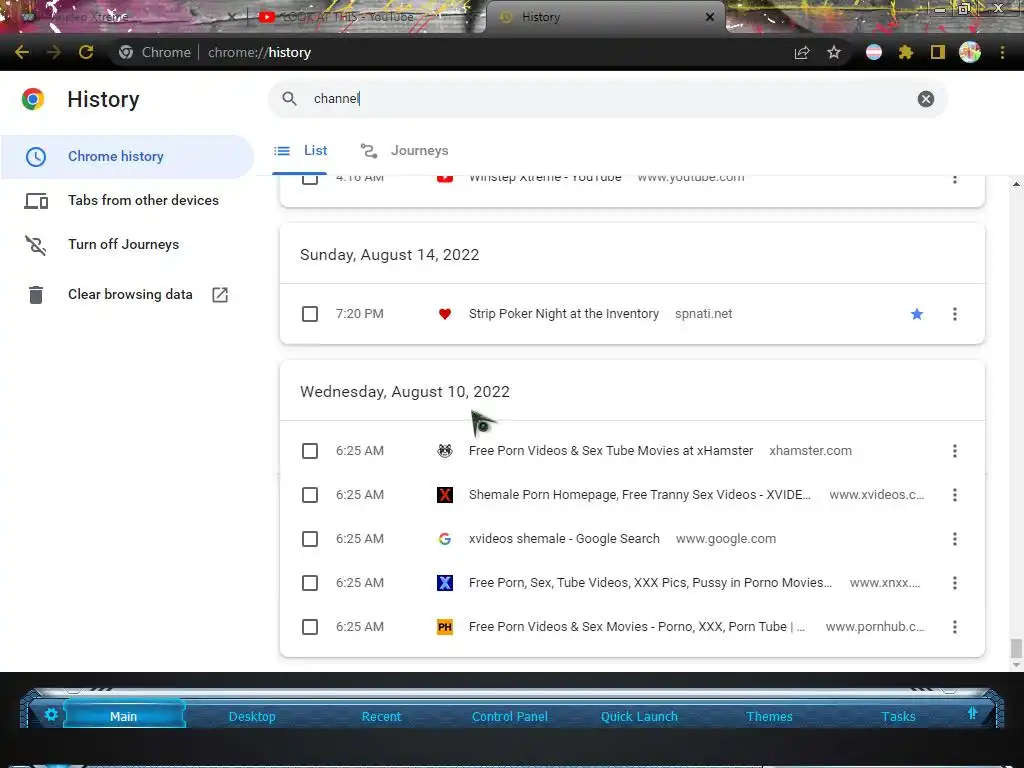Select the Strip Poker Night entry checkbox
This screenshot has width=1024, height=768.
[x=310, y=314]
